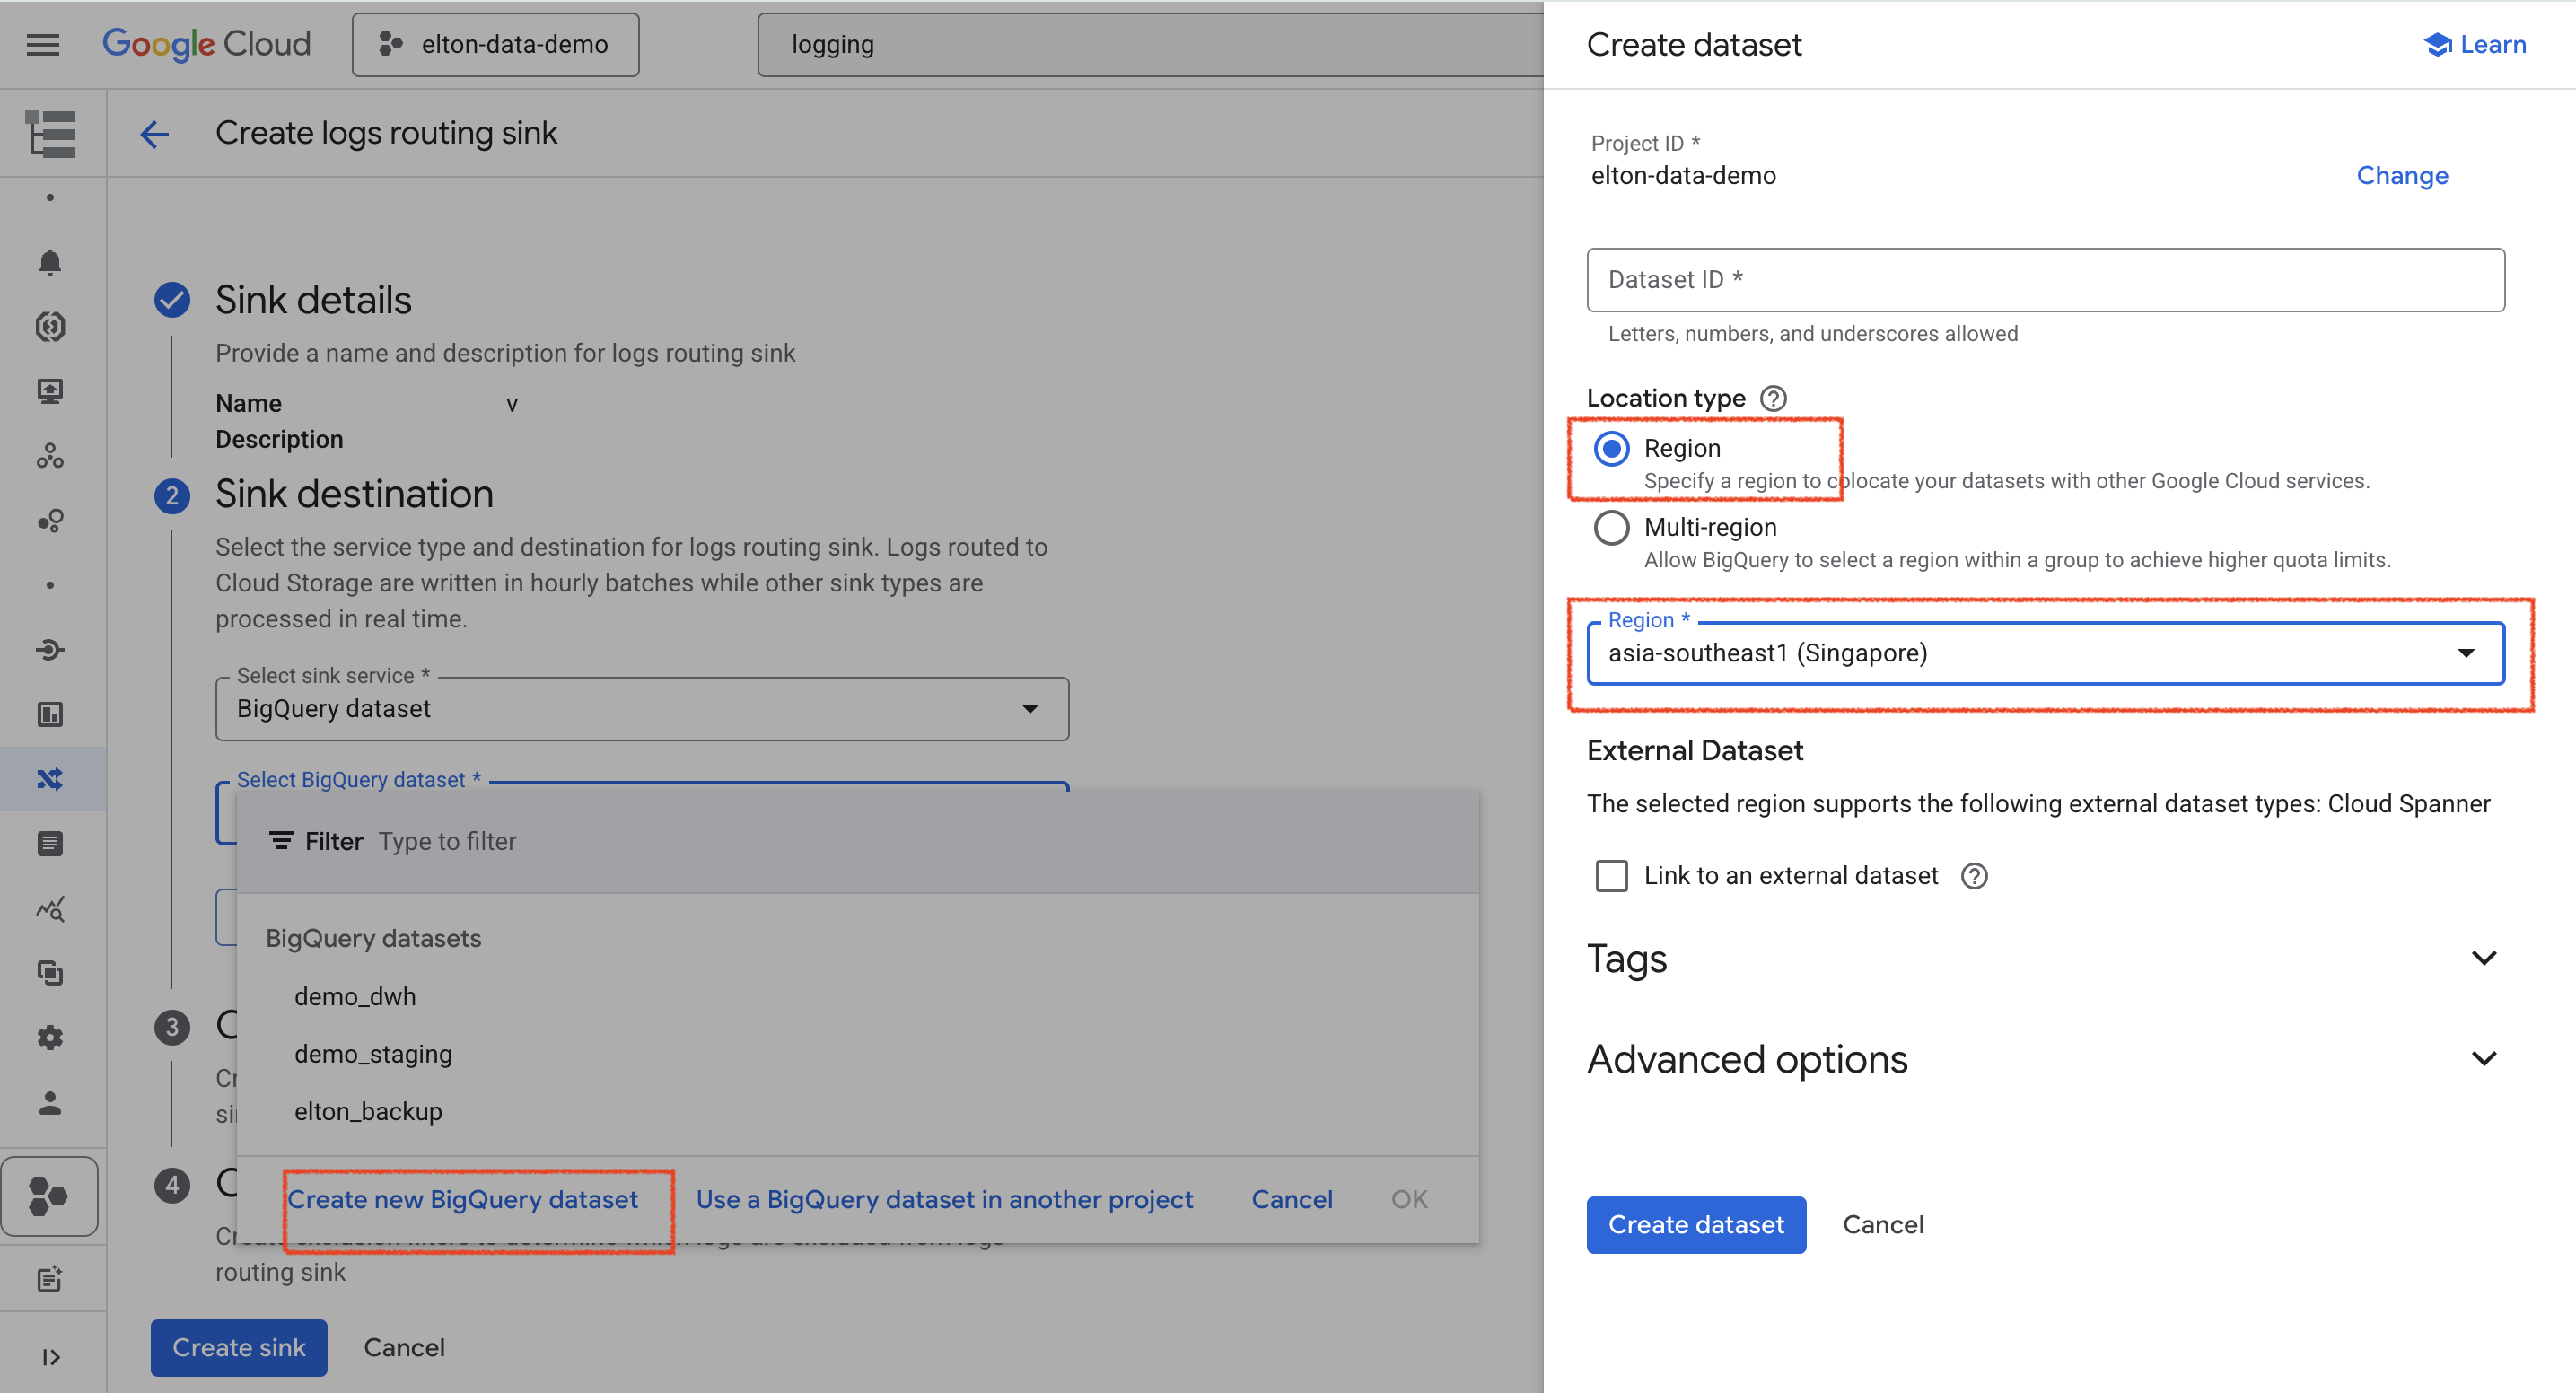Viewport: 2576px width, 1393px height.
Task: Click the Sink details step heading
Action: pos(313,300)
